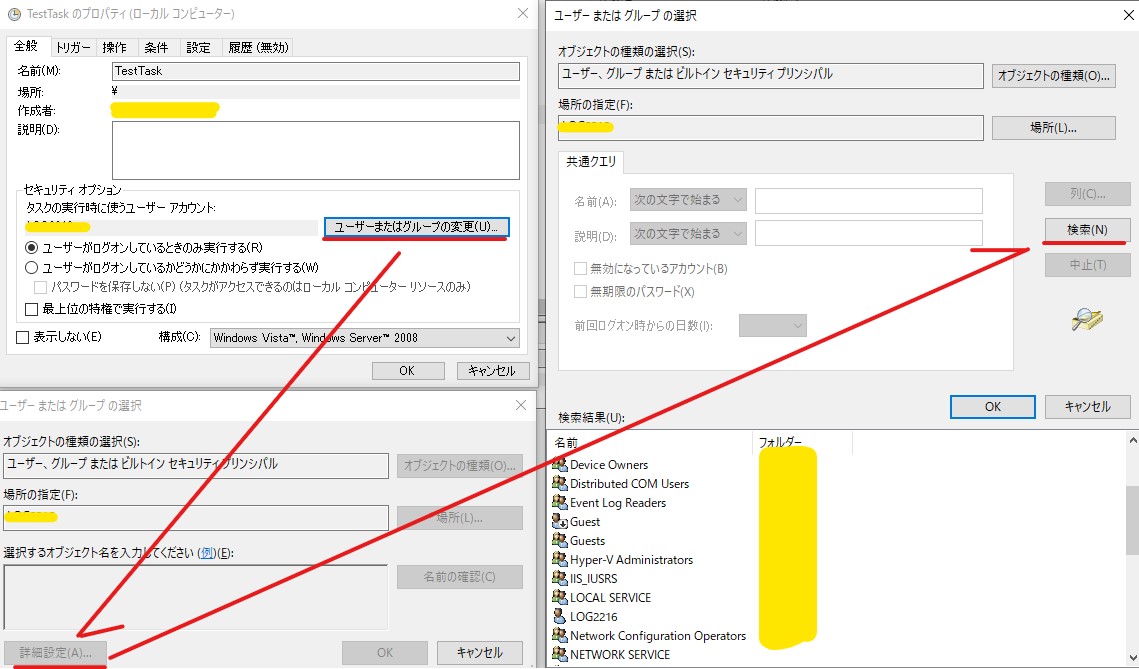This screenshot has height=669, width=1139.
Task: Open the 前回ログオン時からの日数 dropdown
Action: pyautogui.click(x=773, y=325)
